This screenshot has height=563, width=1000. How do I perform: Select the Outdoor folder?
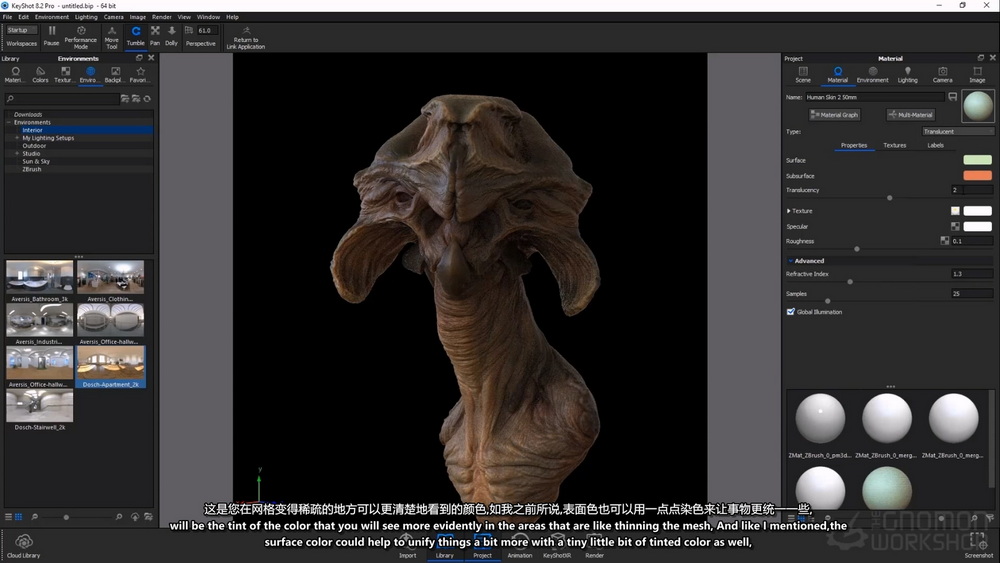pos(34,145)
